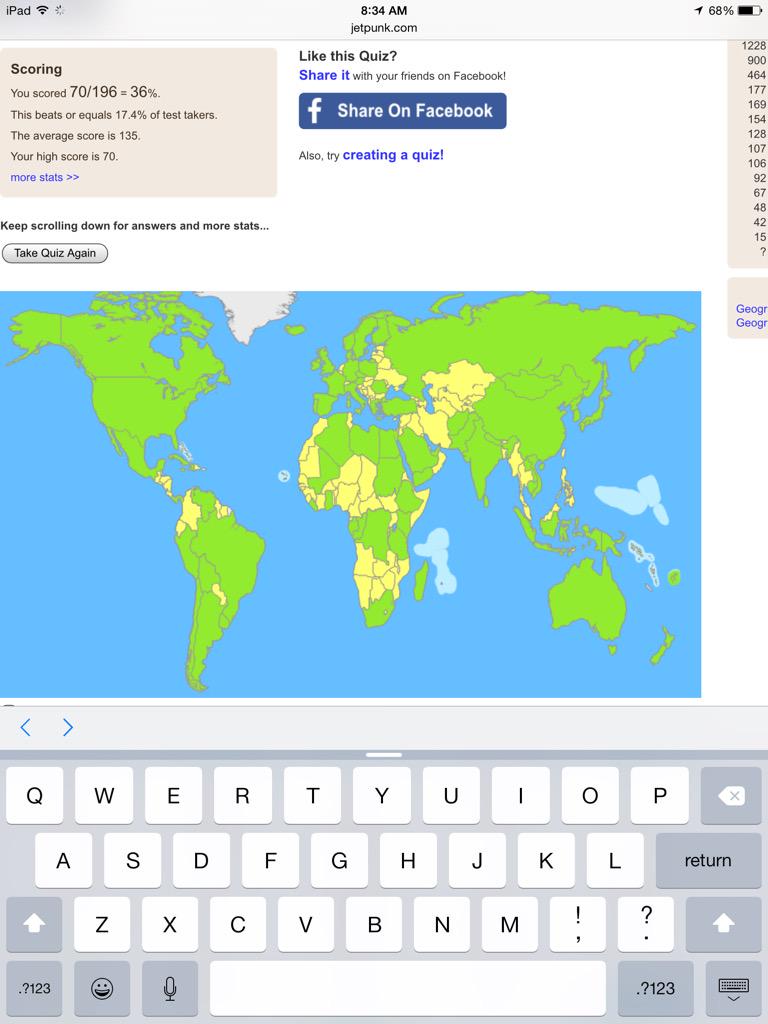Tap the C key

point(238,924)
